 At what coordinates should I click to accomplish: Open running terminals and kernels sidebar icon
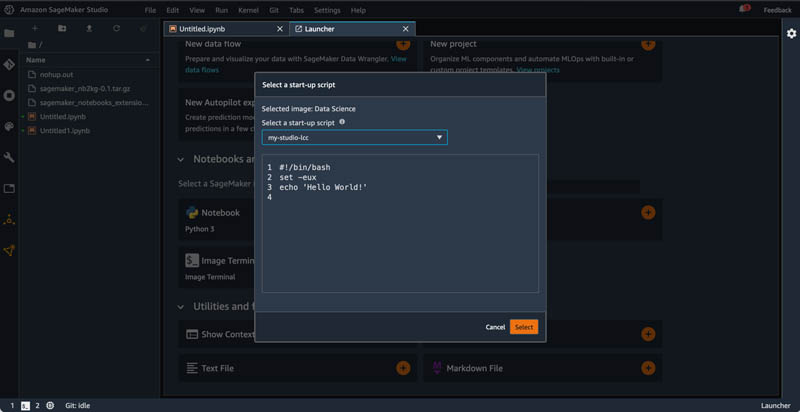(x=9, y=96)
